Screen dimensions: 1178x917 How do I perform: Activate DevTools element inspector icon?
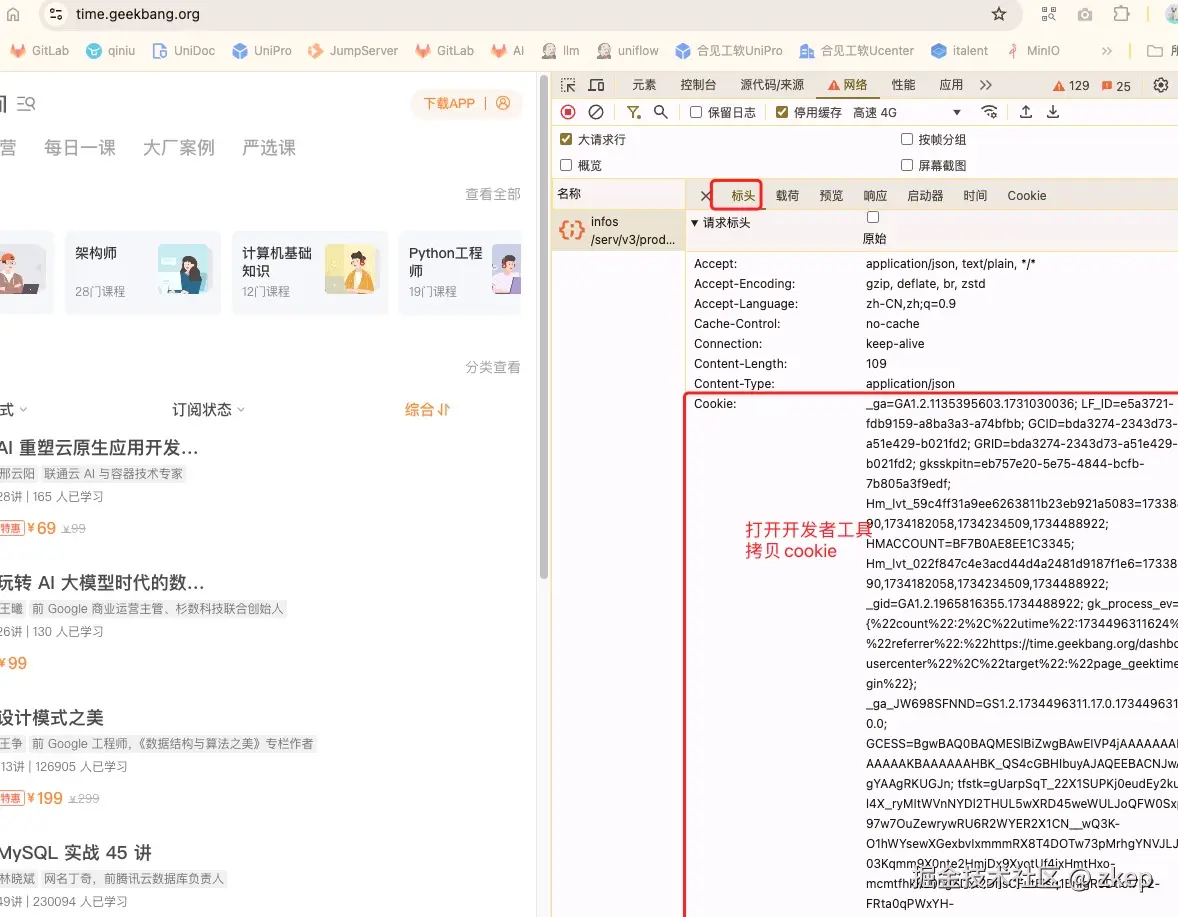tap(569, 85)
